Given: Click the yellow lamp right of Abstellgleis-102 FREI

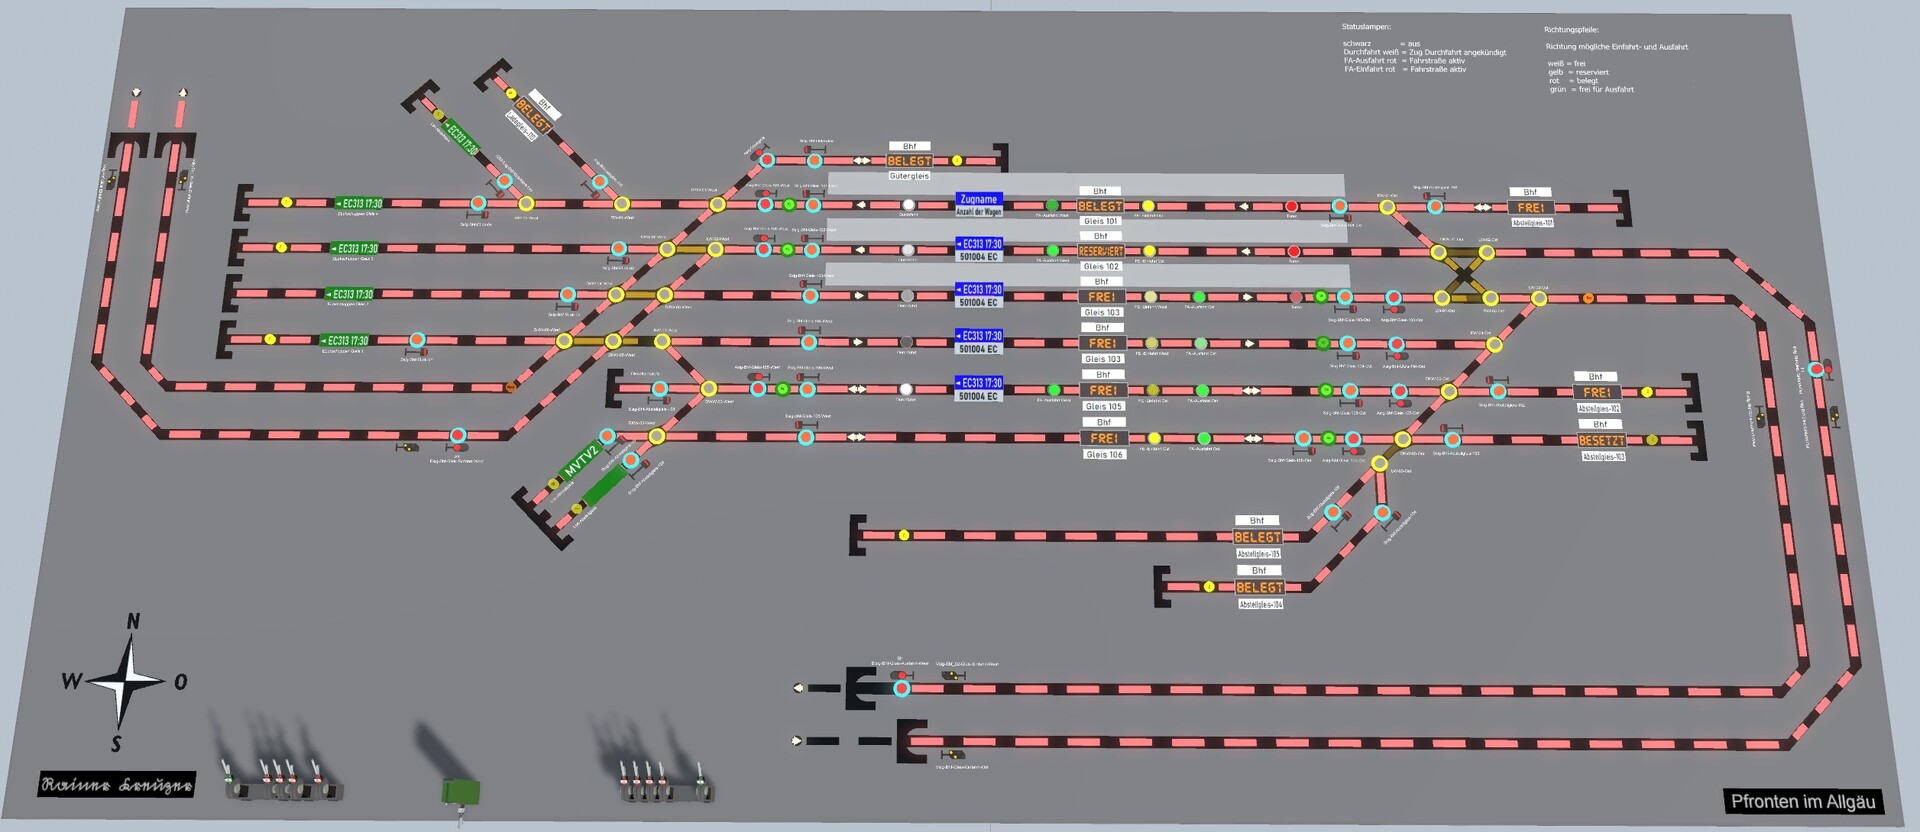Looking at the screenshot, I should coord(1647,392).
